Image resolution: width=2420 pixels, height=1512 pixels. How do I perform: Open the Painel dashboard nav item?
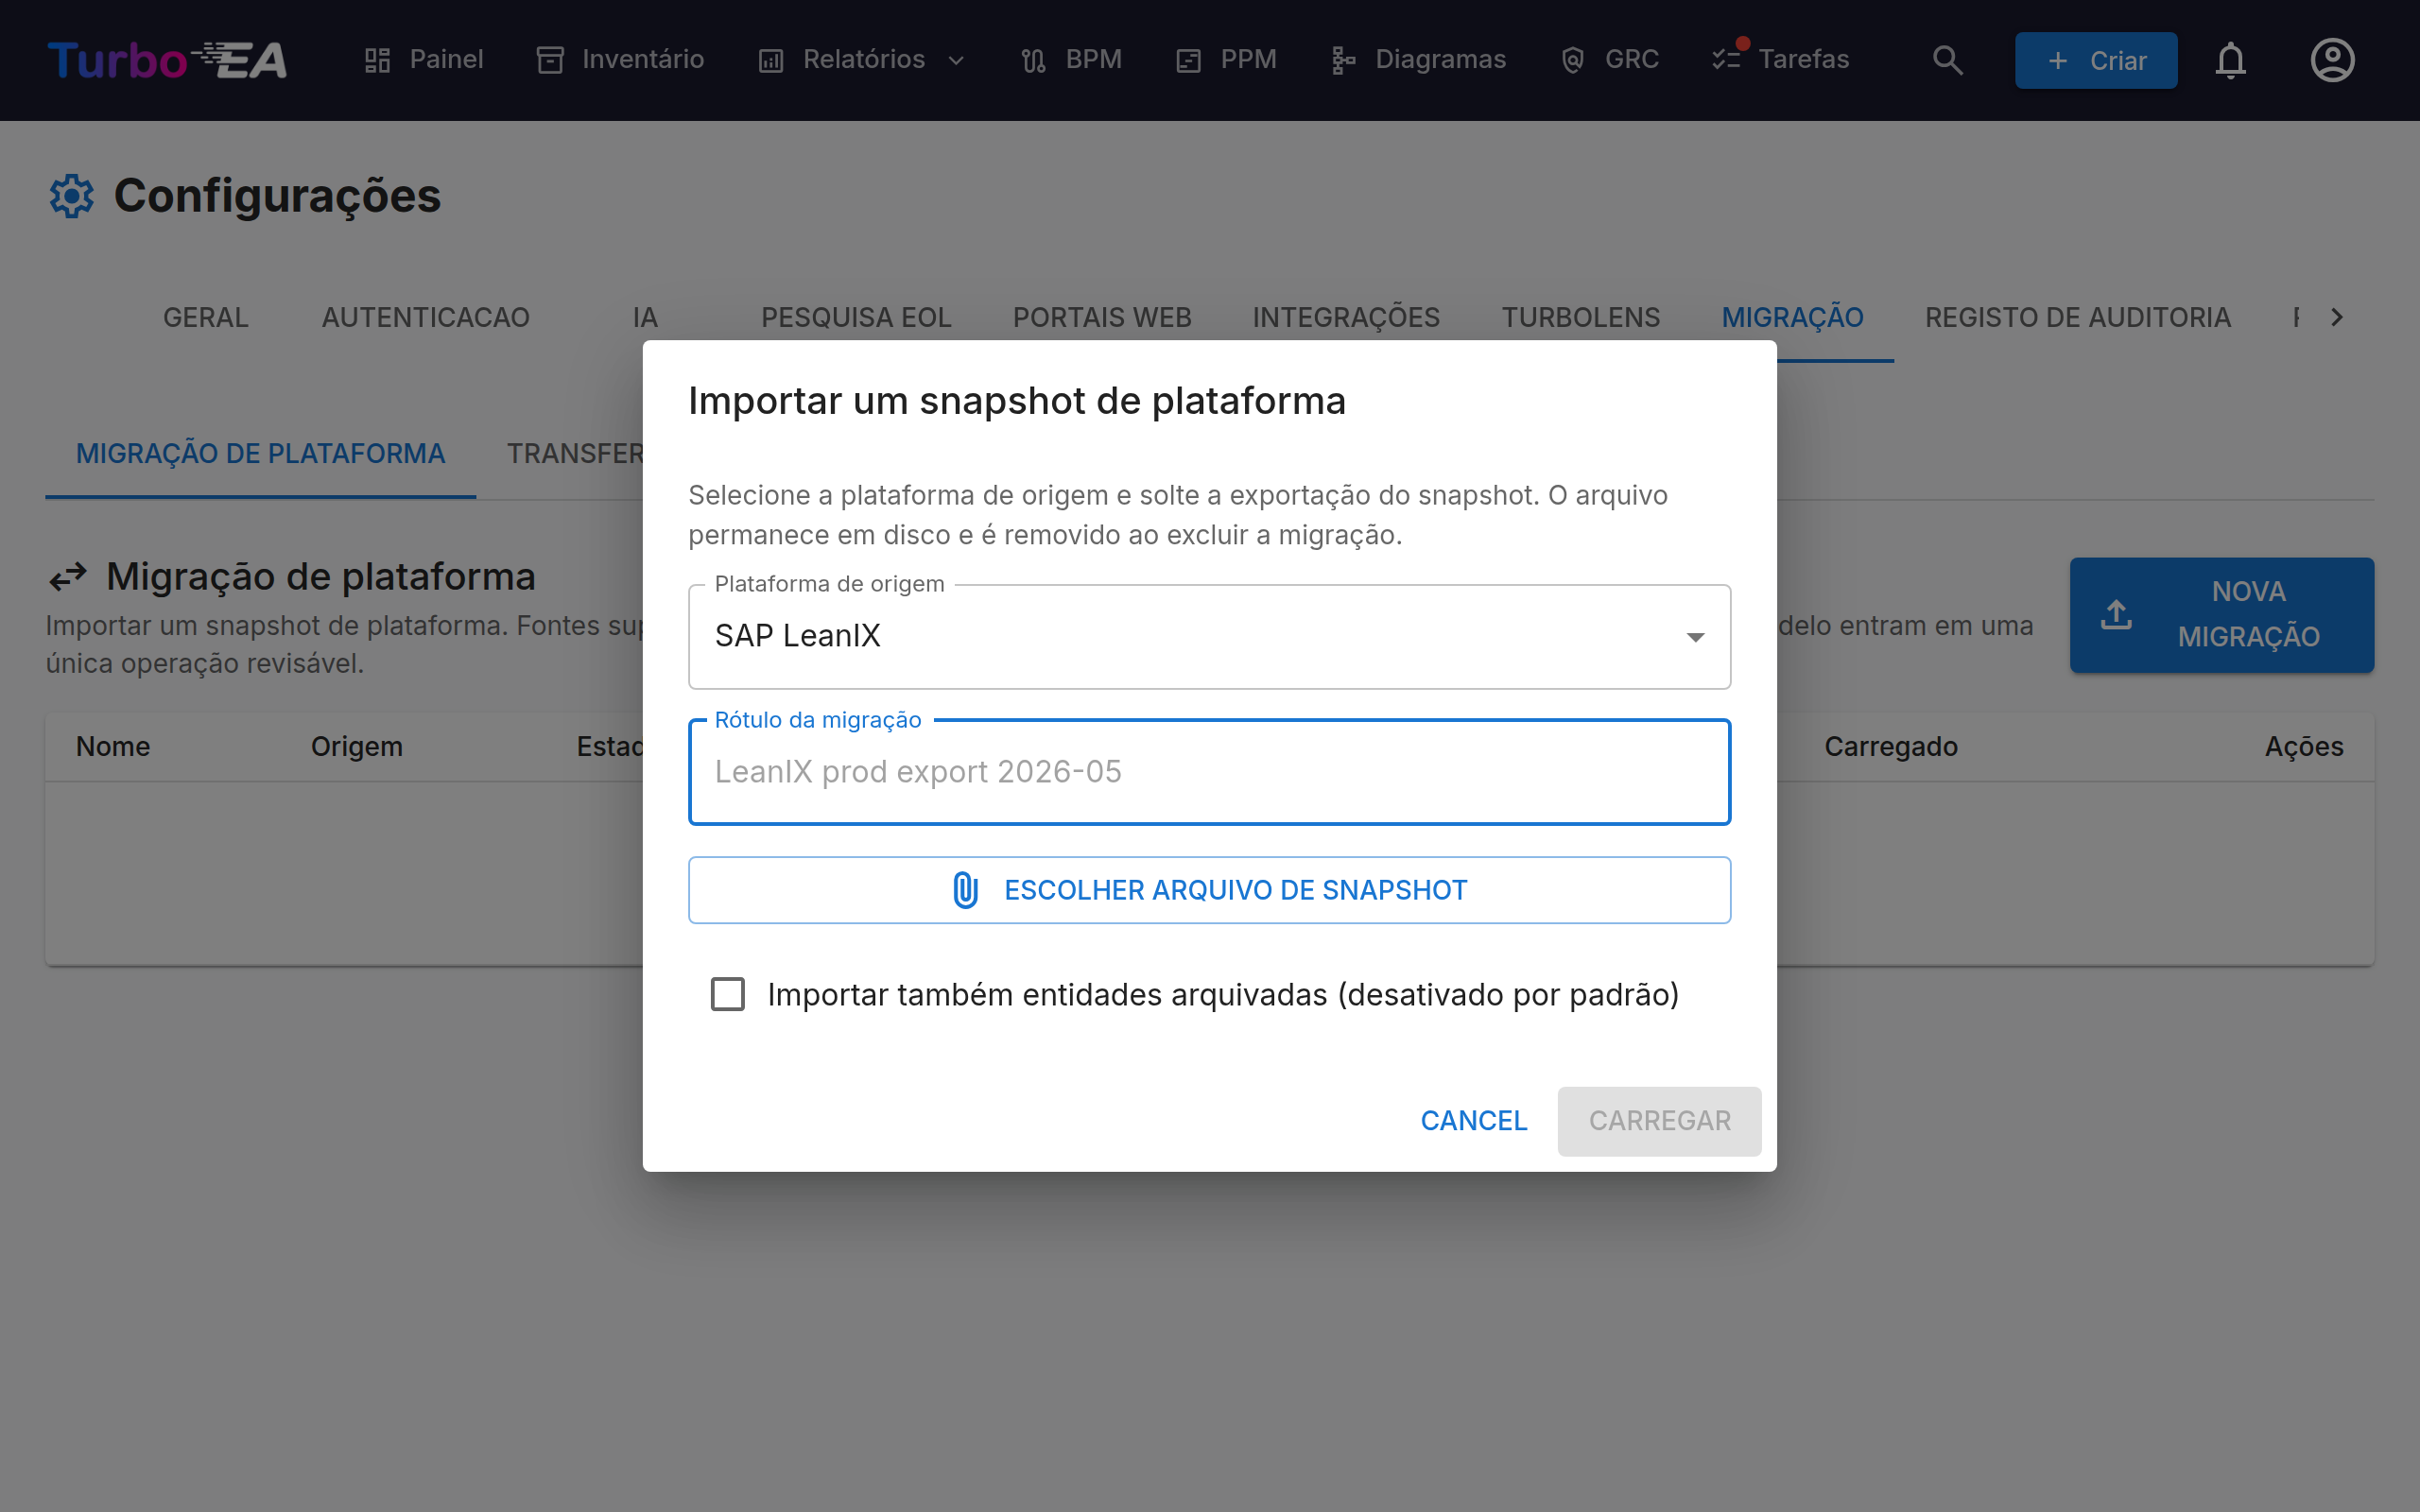[x=424, y=60]
